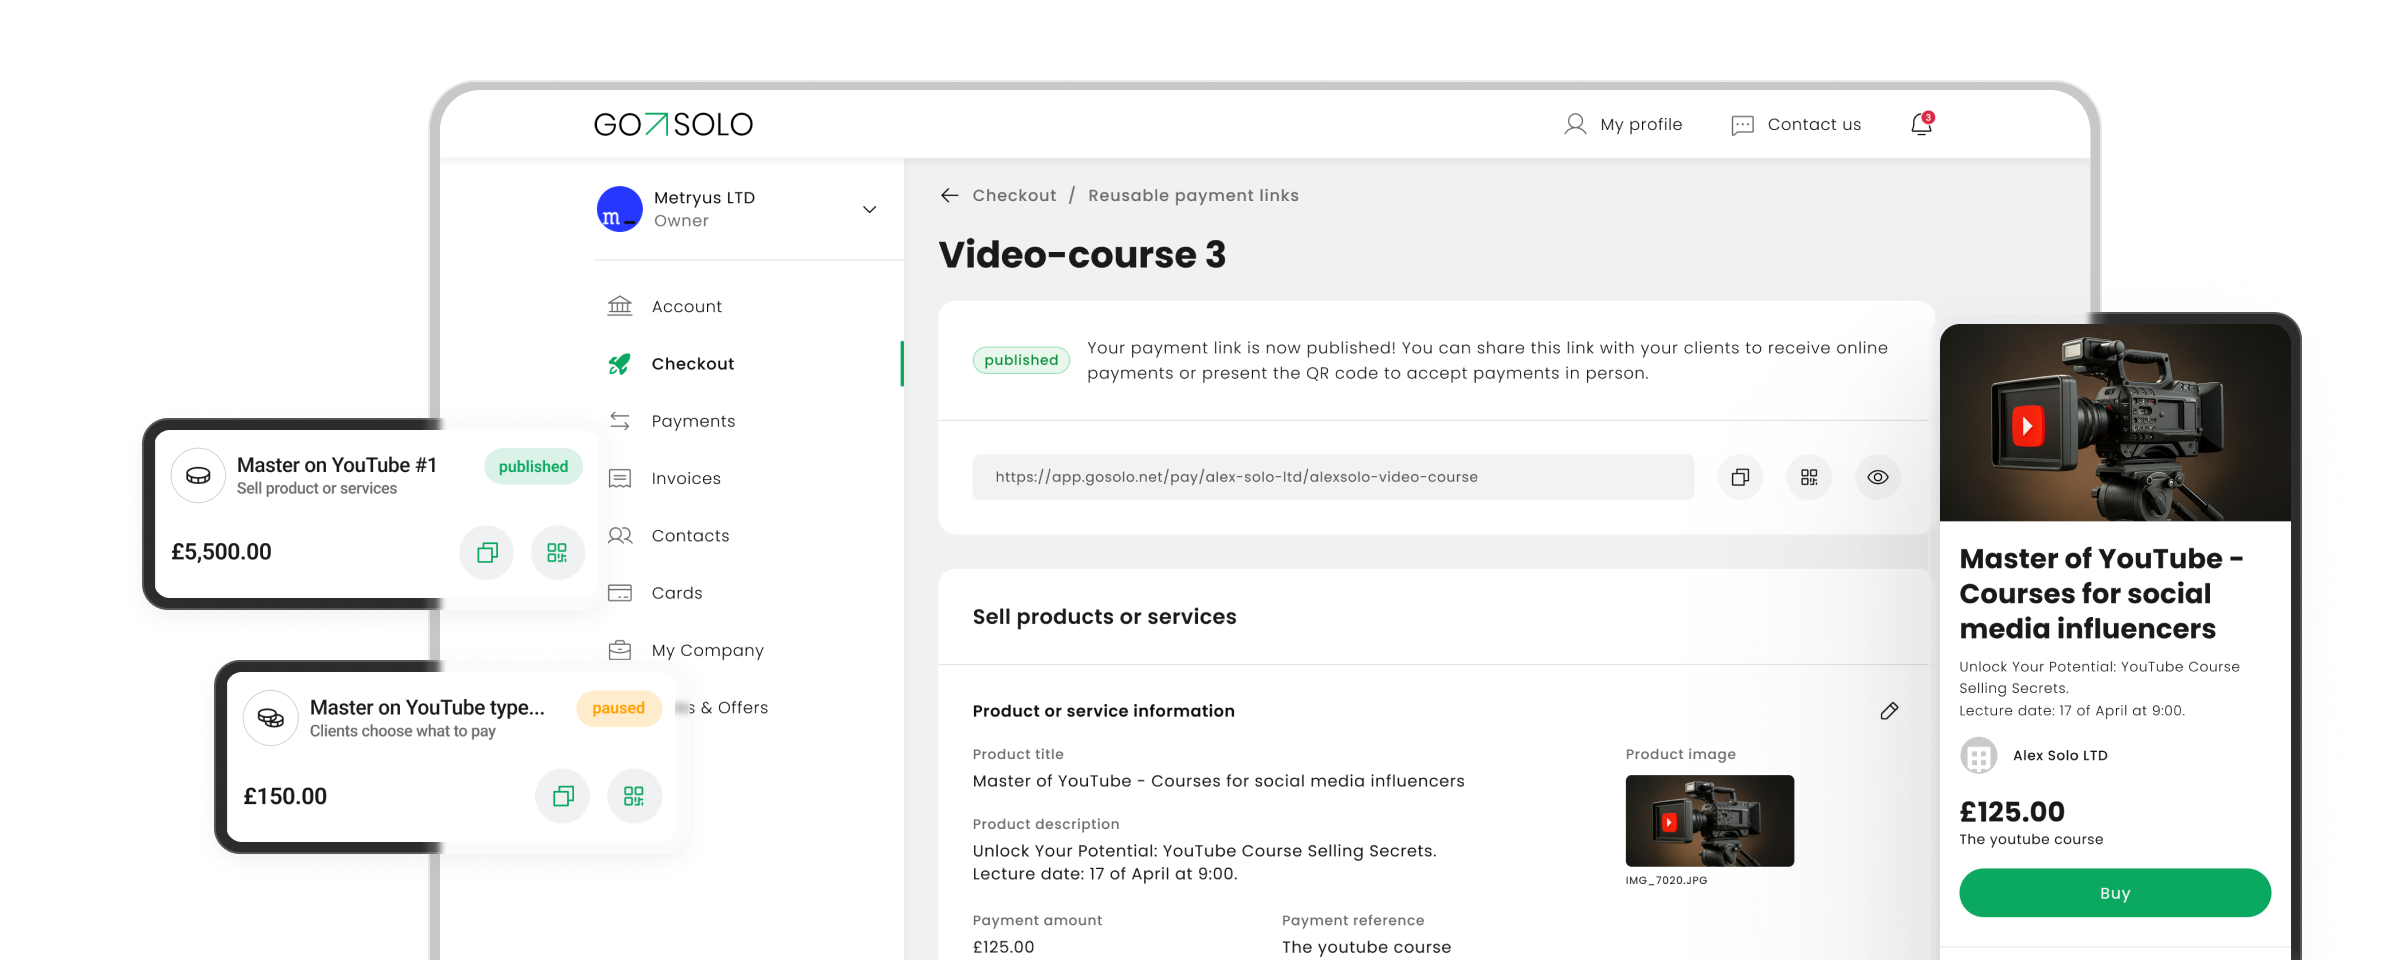Open the notifications bell
The height and width of the screenshot is (960, 2384).
[x=1921, y=124]
